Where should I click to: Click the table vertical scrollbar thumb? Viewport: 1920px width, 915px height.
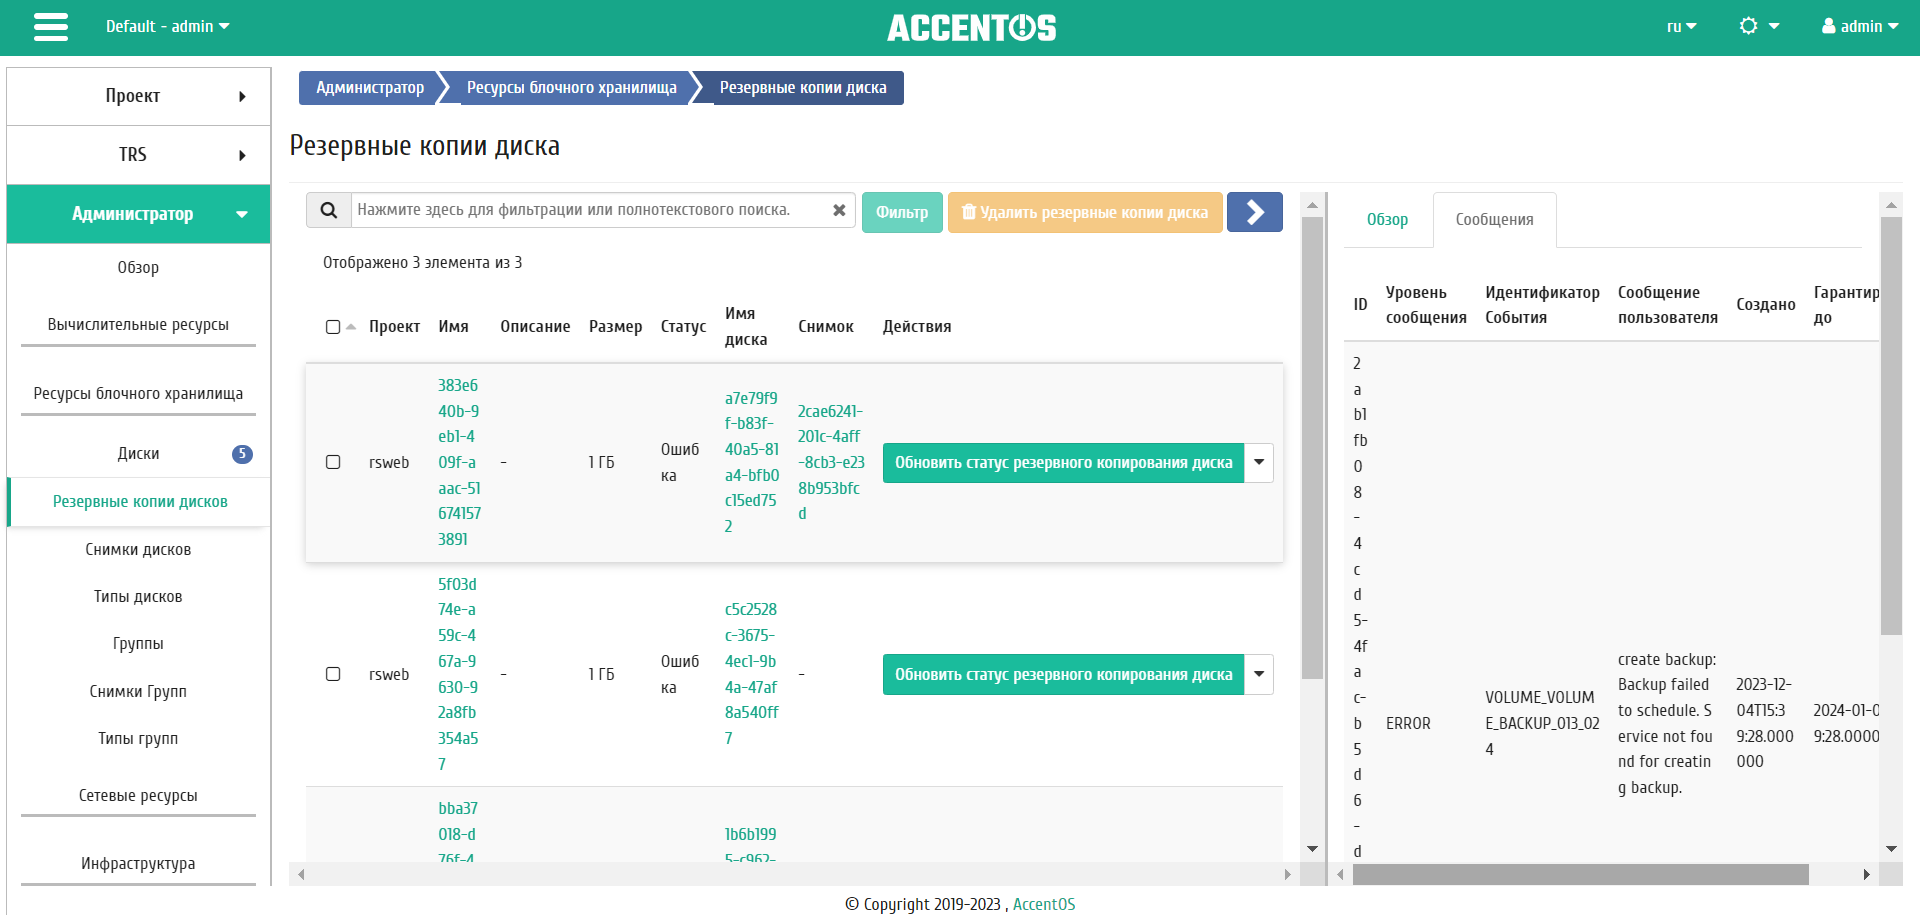(x=1313, y=447)
